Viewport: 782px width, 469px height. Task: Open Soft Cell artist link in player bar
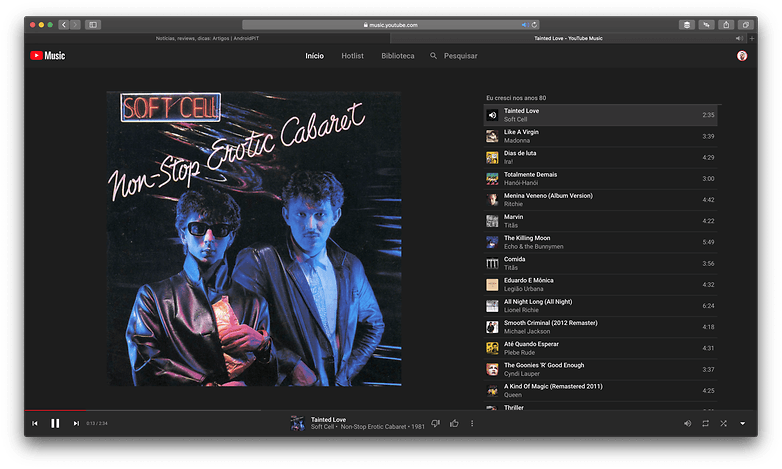point(322,427)
